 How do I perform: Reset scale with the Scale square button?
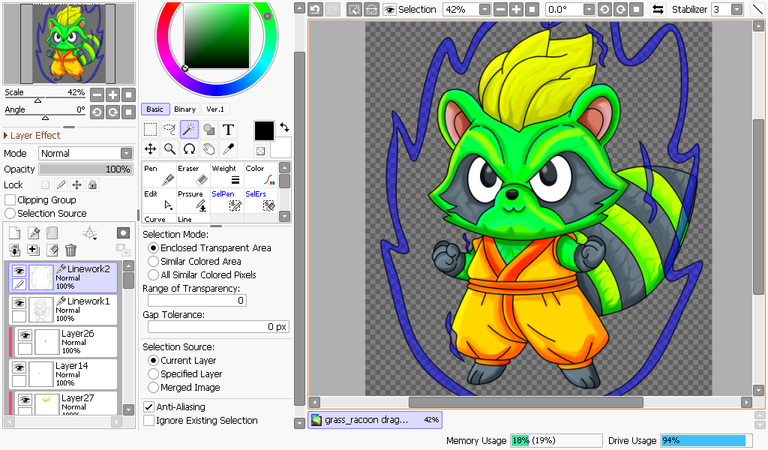128,95
